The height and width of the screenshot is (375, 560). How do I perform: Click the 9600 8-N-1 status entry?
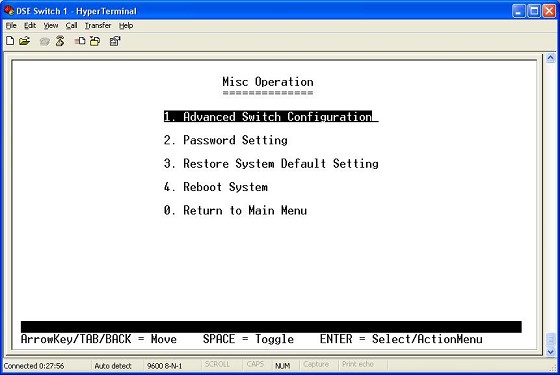165,366
